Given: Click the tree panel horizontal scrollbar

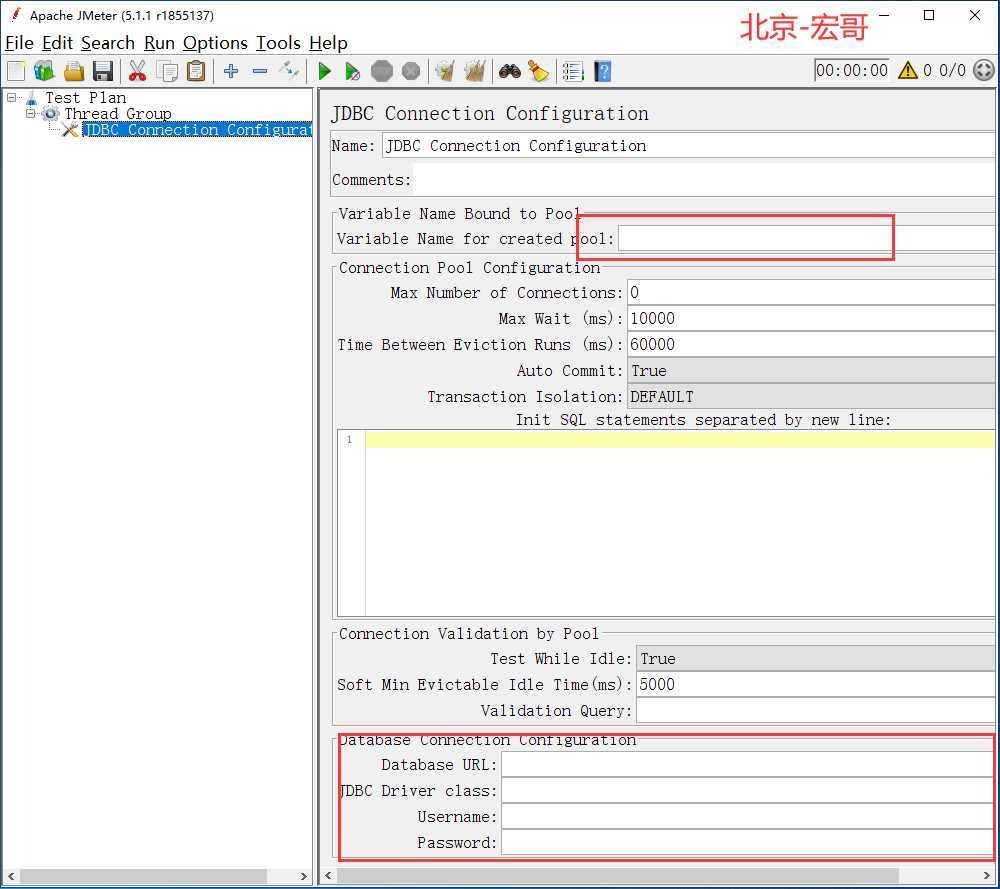Looking at the screenshot, I should coord(143,876).
